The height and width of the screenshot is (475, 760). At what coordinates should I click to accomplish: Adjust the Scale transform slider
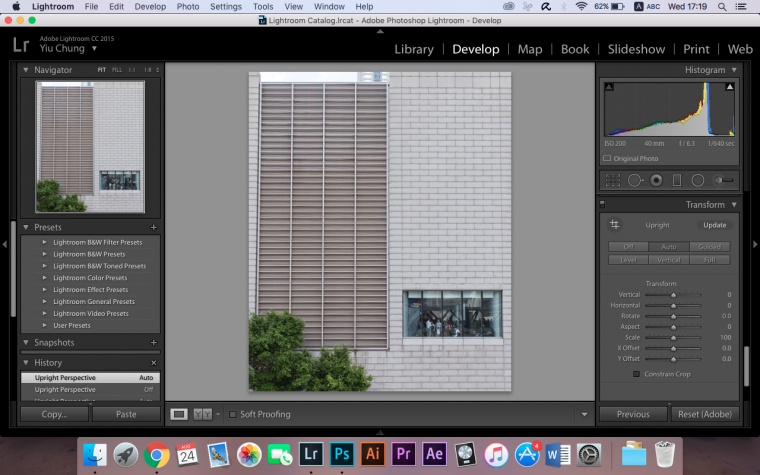[673, 337]
